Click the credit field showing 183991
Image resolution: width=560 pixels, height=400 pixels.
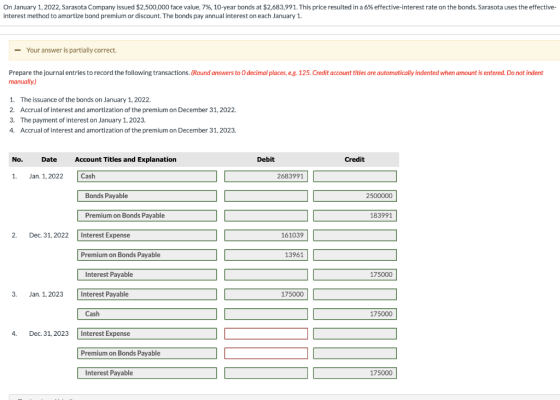coord(355,216)
